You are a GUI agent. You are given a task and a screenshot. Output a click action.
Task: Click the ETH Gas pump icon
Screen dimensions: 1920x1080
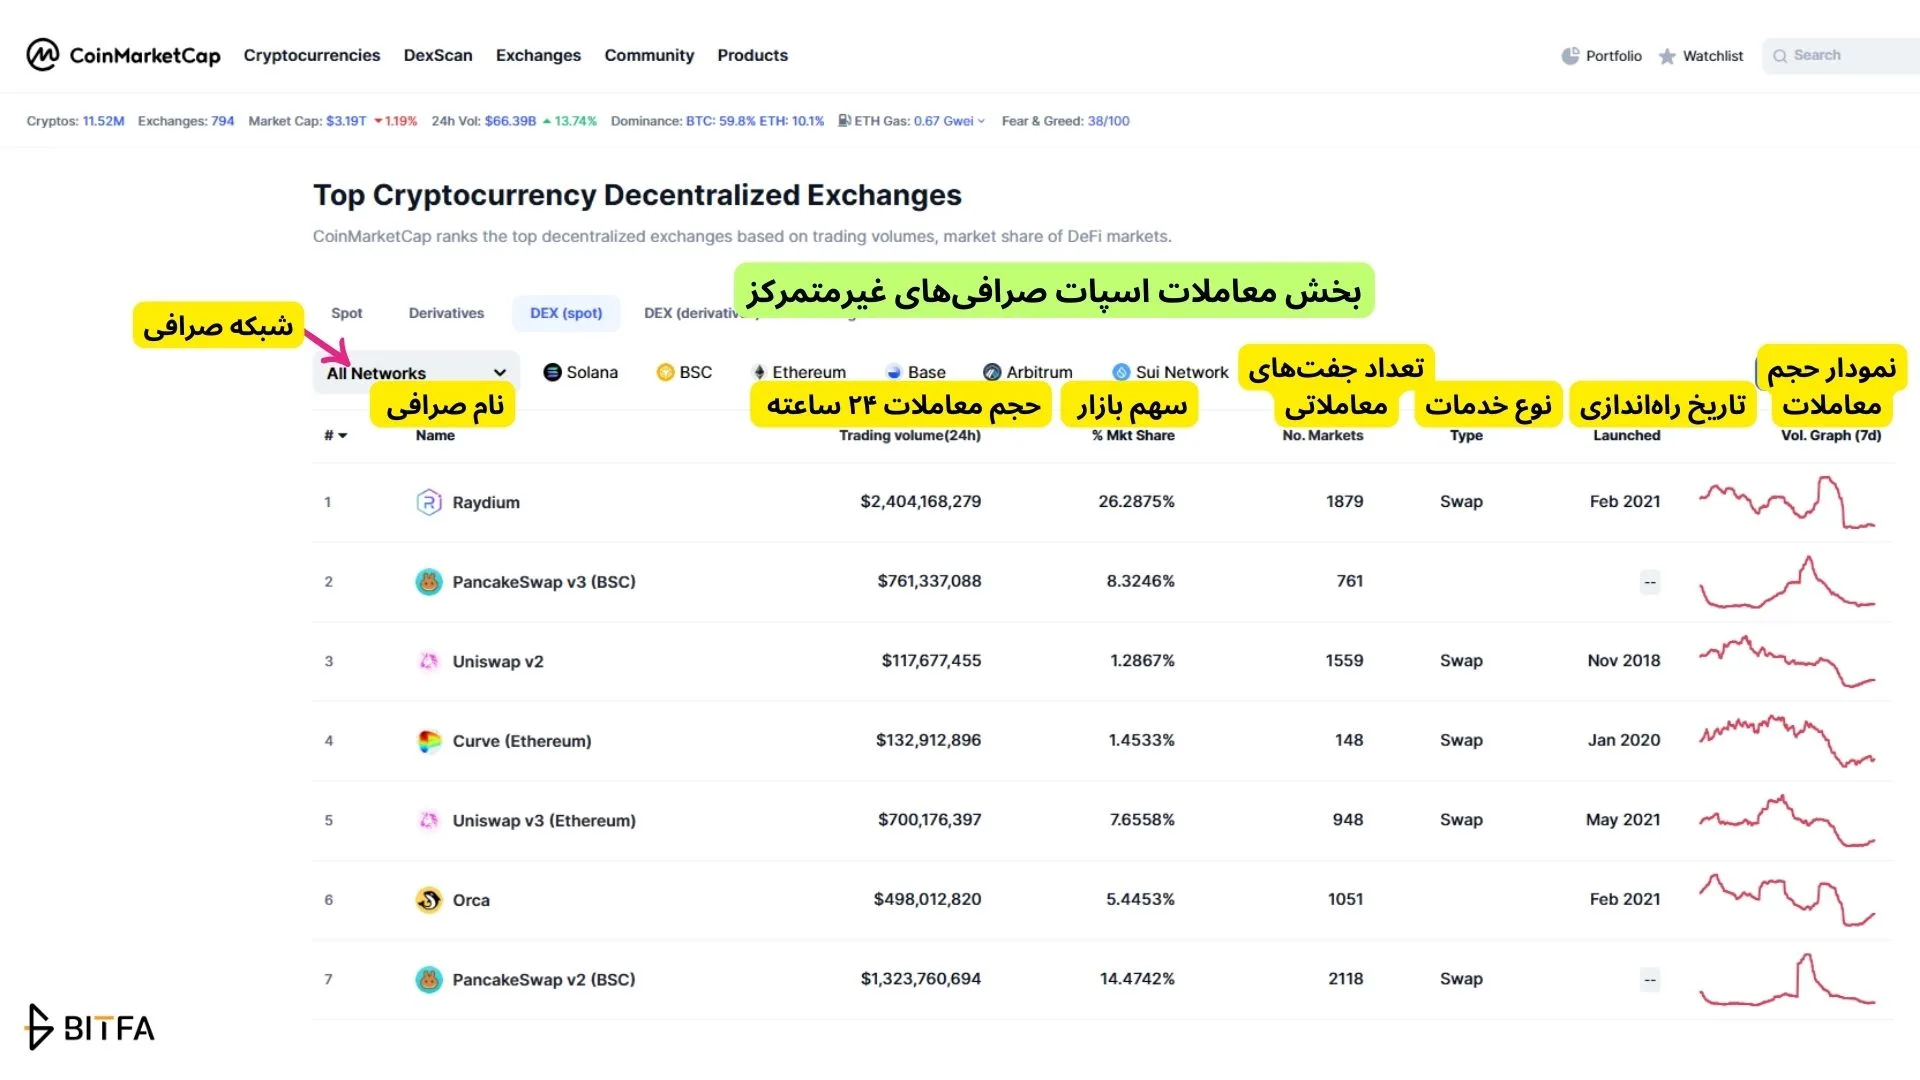point(845,121)
